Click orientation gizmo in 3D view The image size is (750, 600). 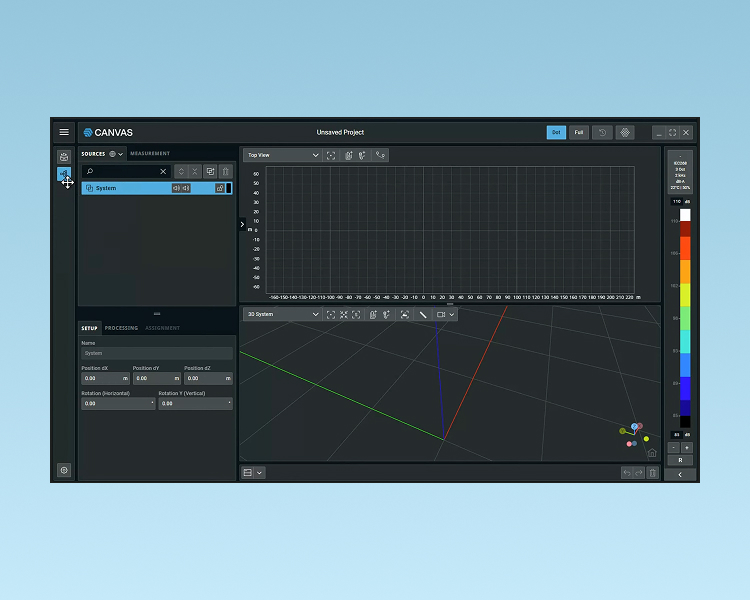tap(634, 433)
